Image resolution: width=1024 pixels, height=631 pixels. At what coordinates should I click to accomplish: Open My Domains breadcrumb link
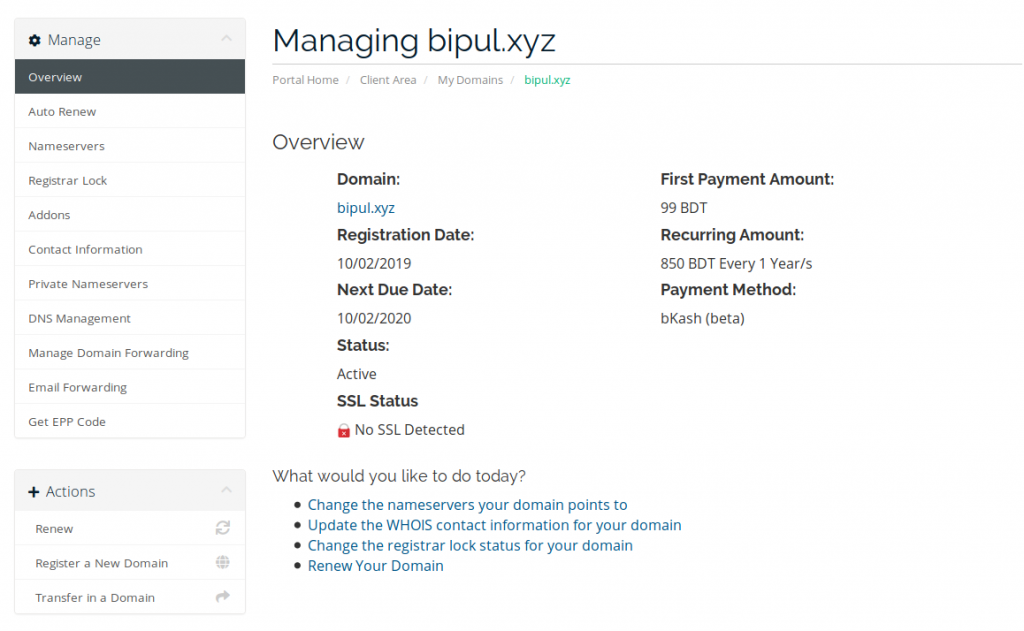click(470, 80)
